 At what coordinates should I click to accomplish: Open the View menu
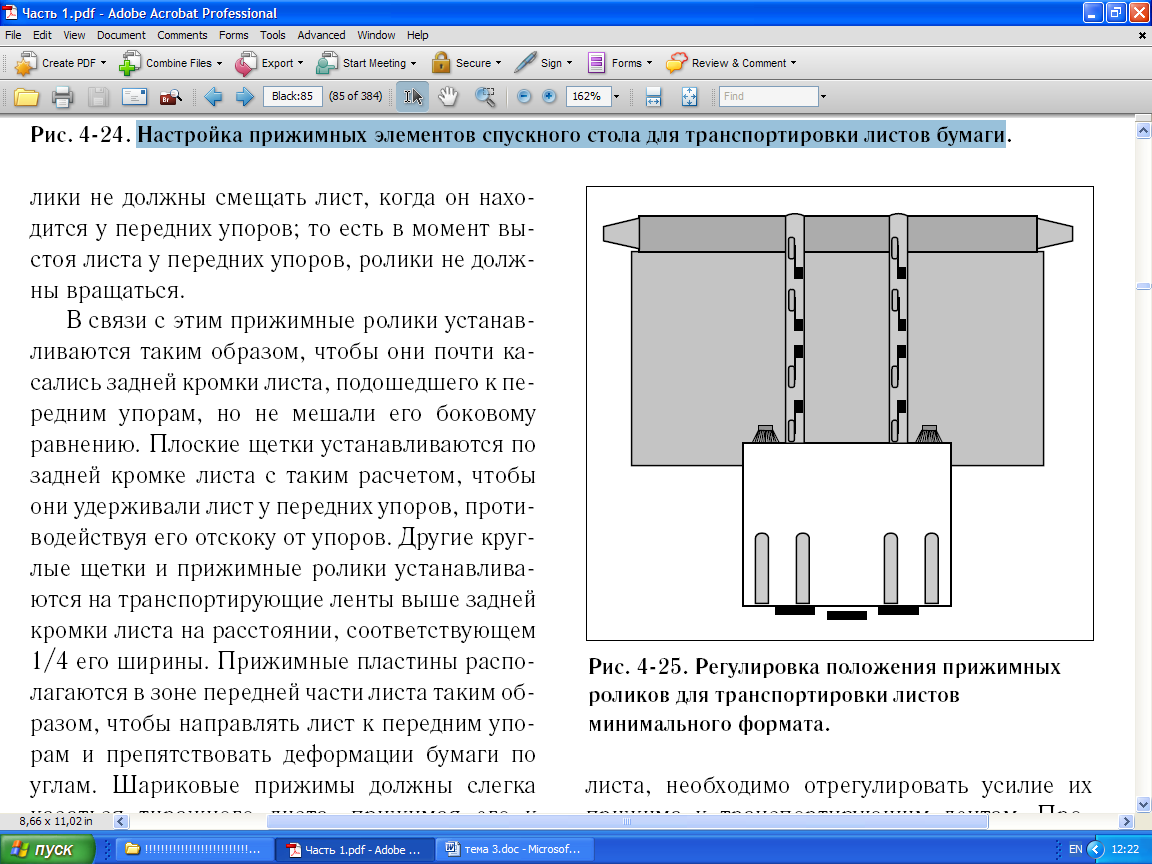point(74,35)
